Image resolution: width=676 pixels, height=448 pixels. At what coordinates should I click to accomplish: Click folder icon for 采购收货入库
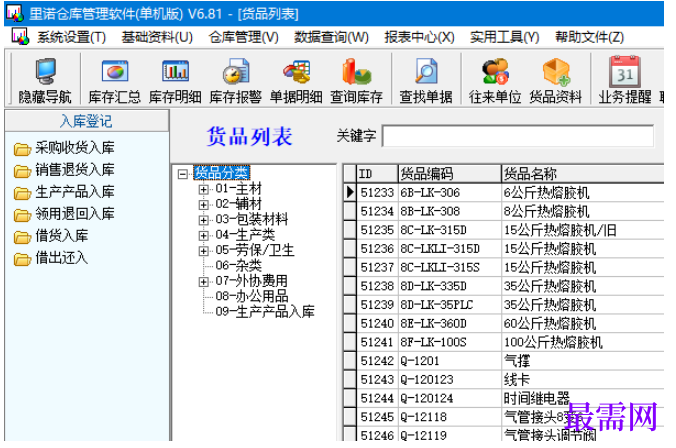[22, 149]
